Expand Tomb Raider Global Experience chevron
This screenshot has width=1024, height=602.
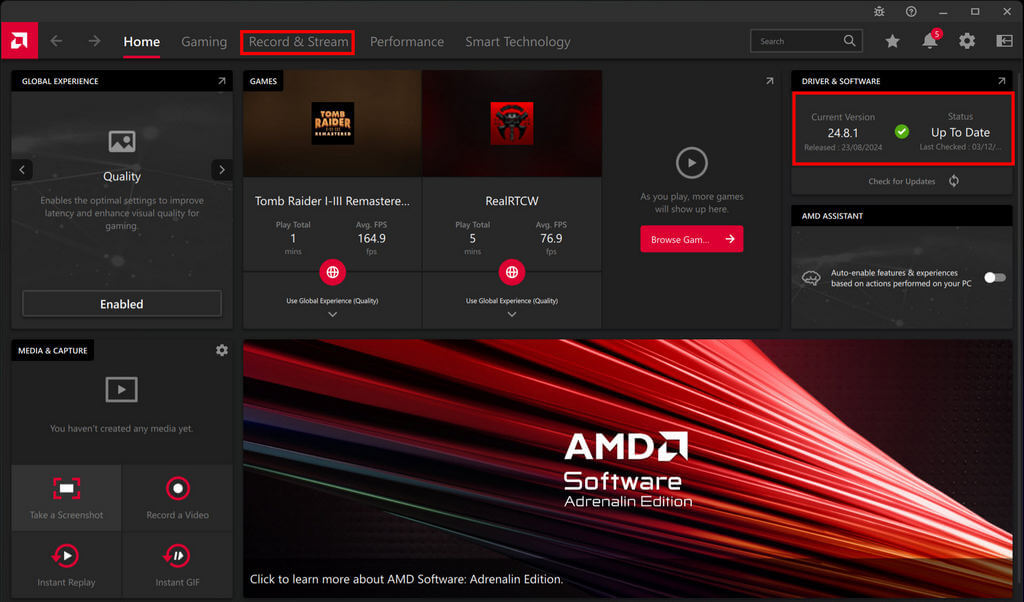pyautogui.click(x=332, y=314)
